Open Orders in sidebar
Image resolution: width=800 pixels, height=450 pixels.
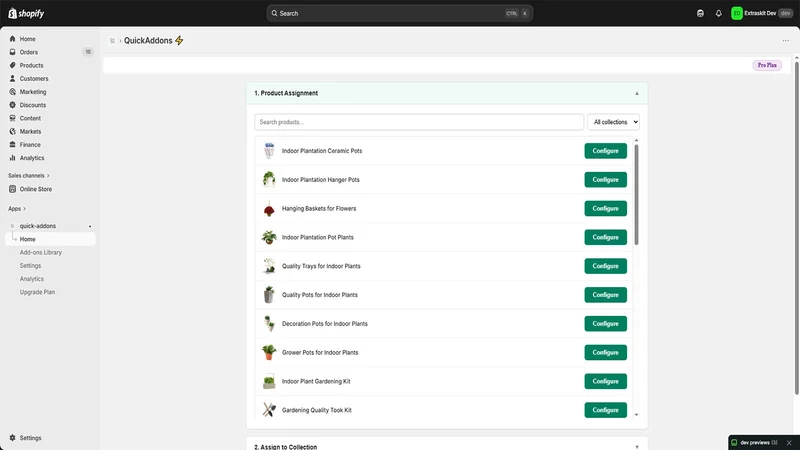[29, 52]
